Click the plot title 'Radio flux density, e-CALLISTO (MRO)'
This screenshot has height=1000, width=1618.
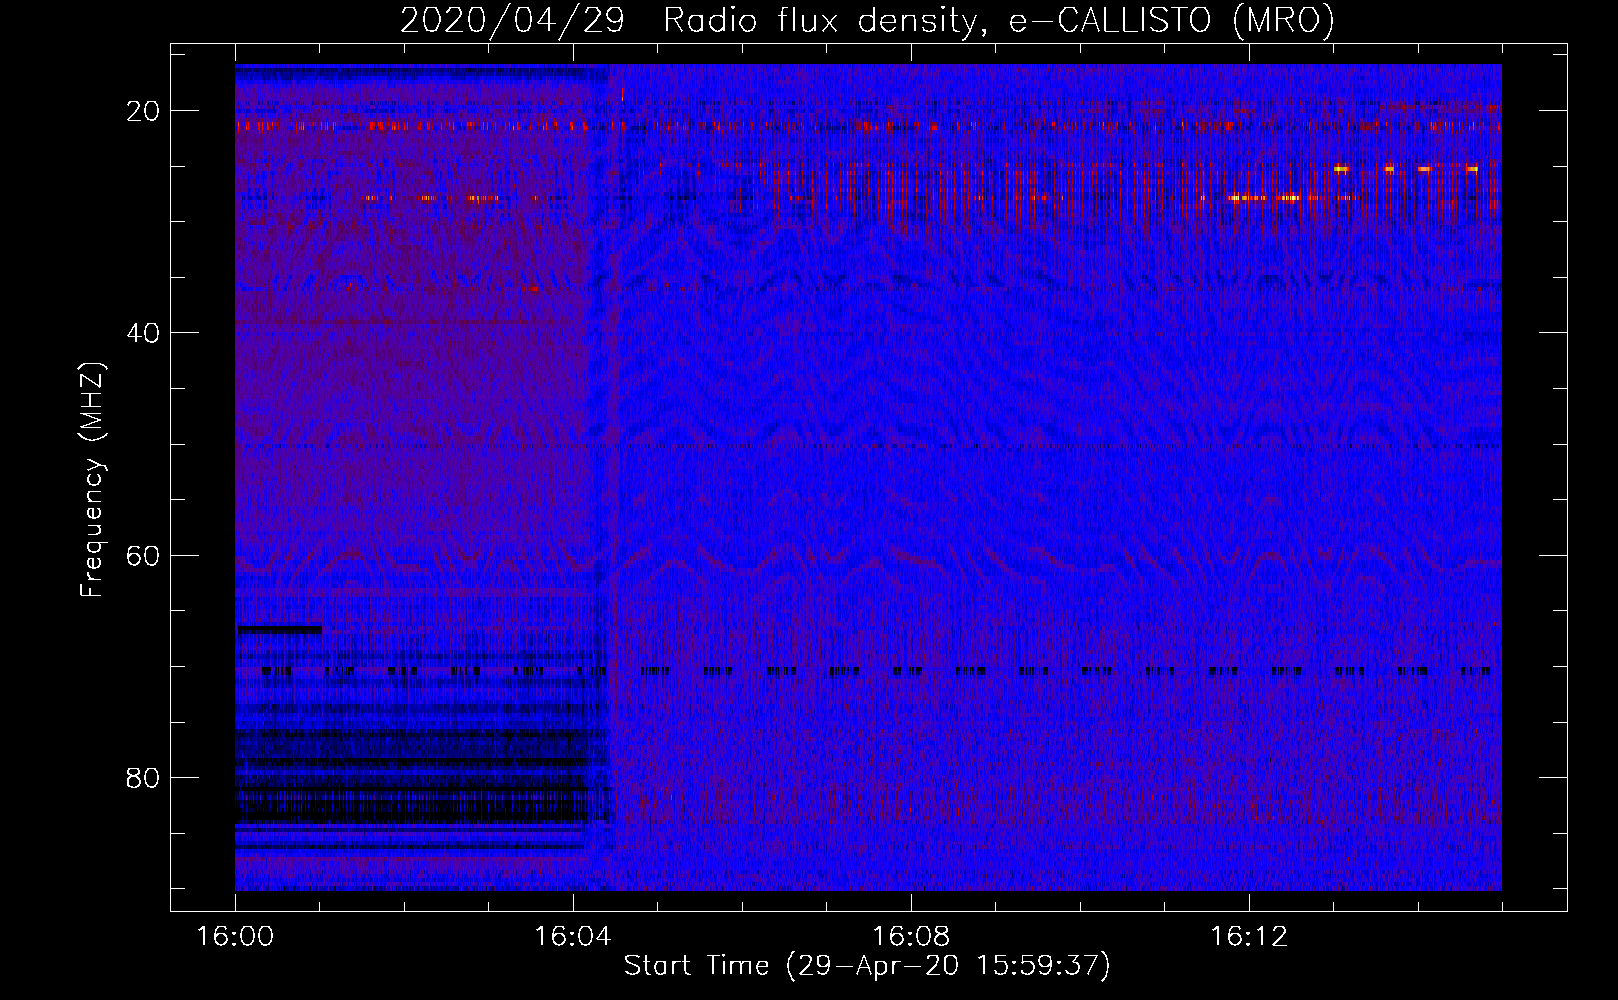[x=998, y=21]
